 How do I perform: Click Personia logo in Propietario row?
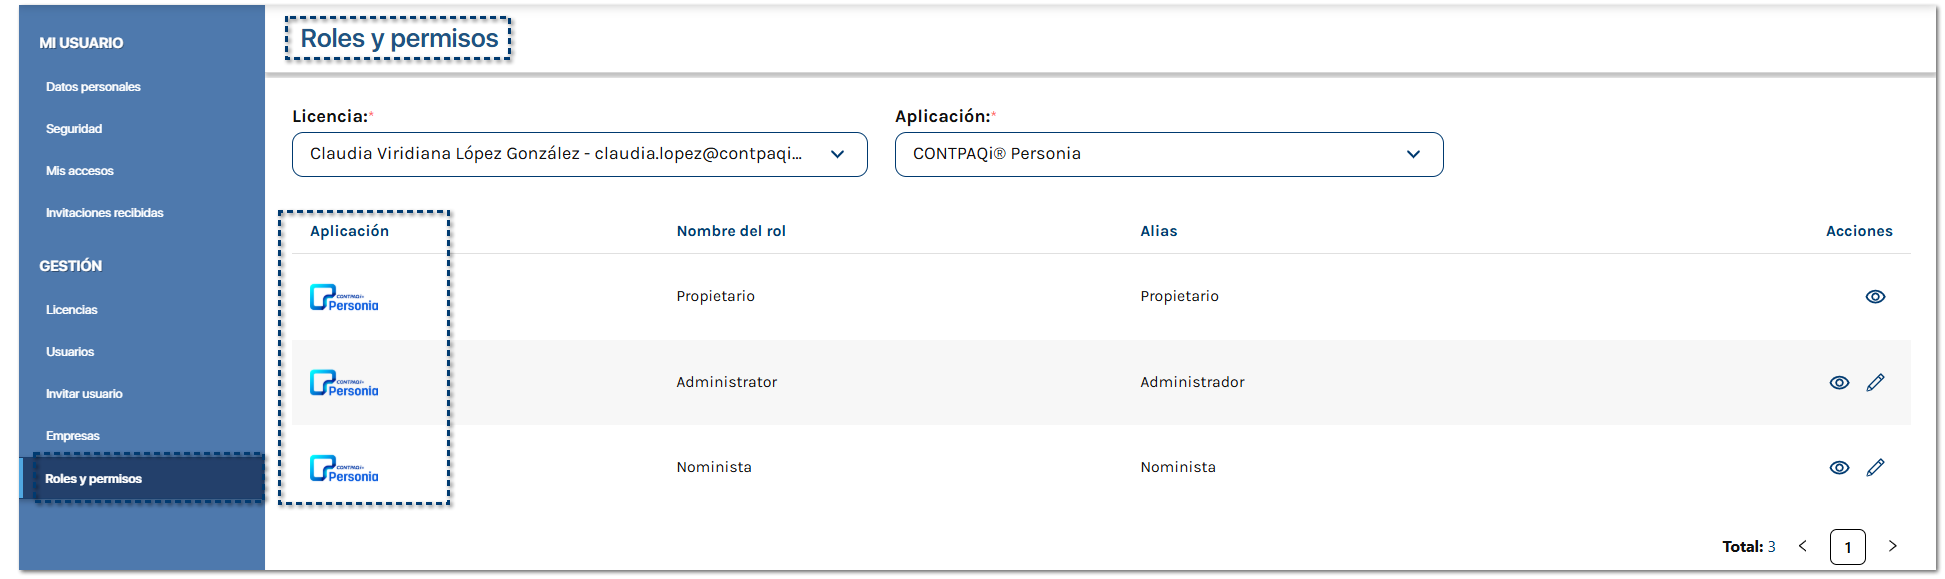(x=344, y=298)
